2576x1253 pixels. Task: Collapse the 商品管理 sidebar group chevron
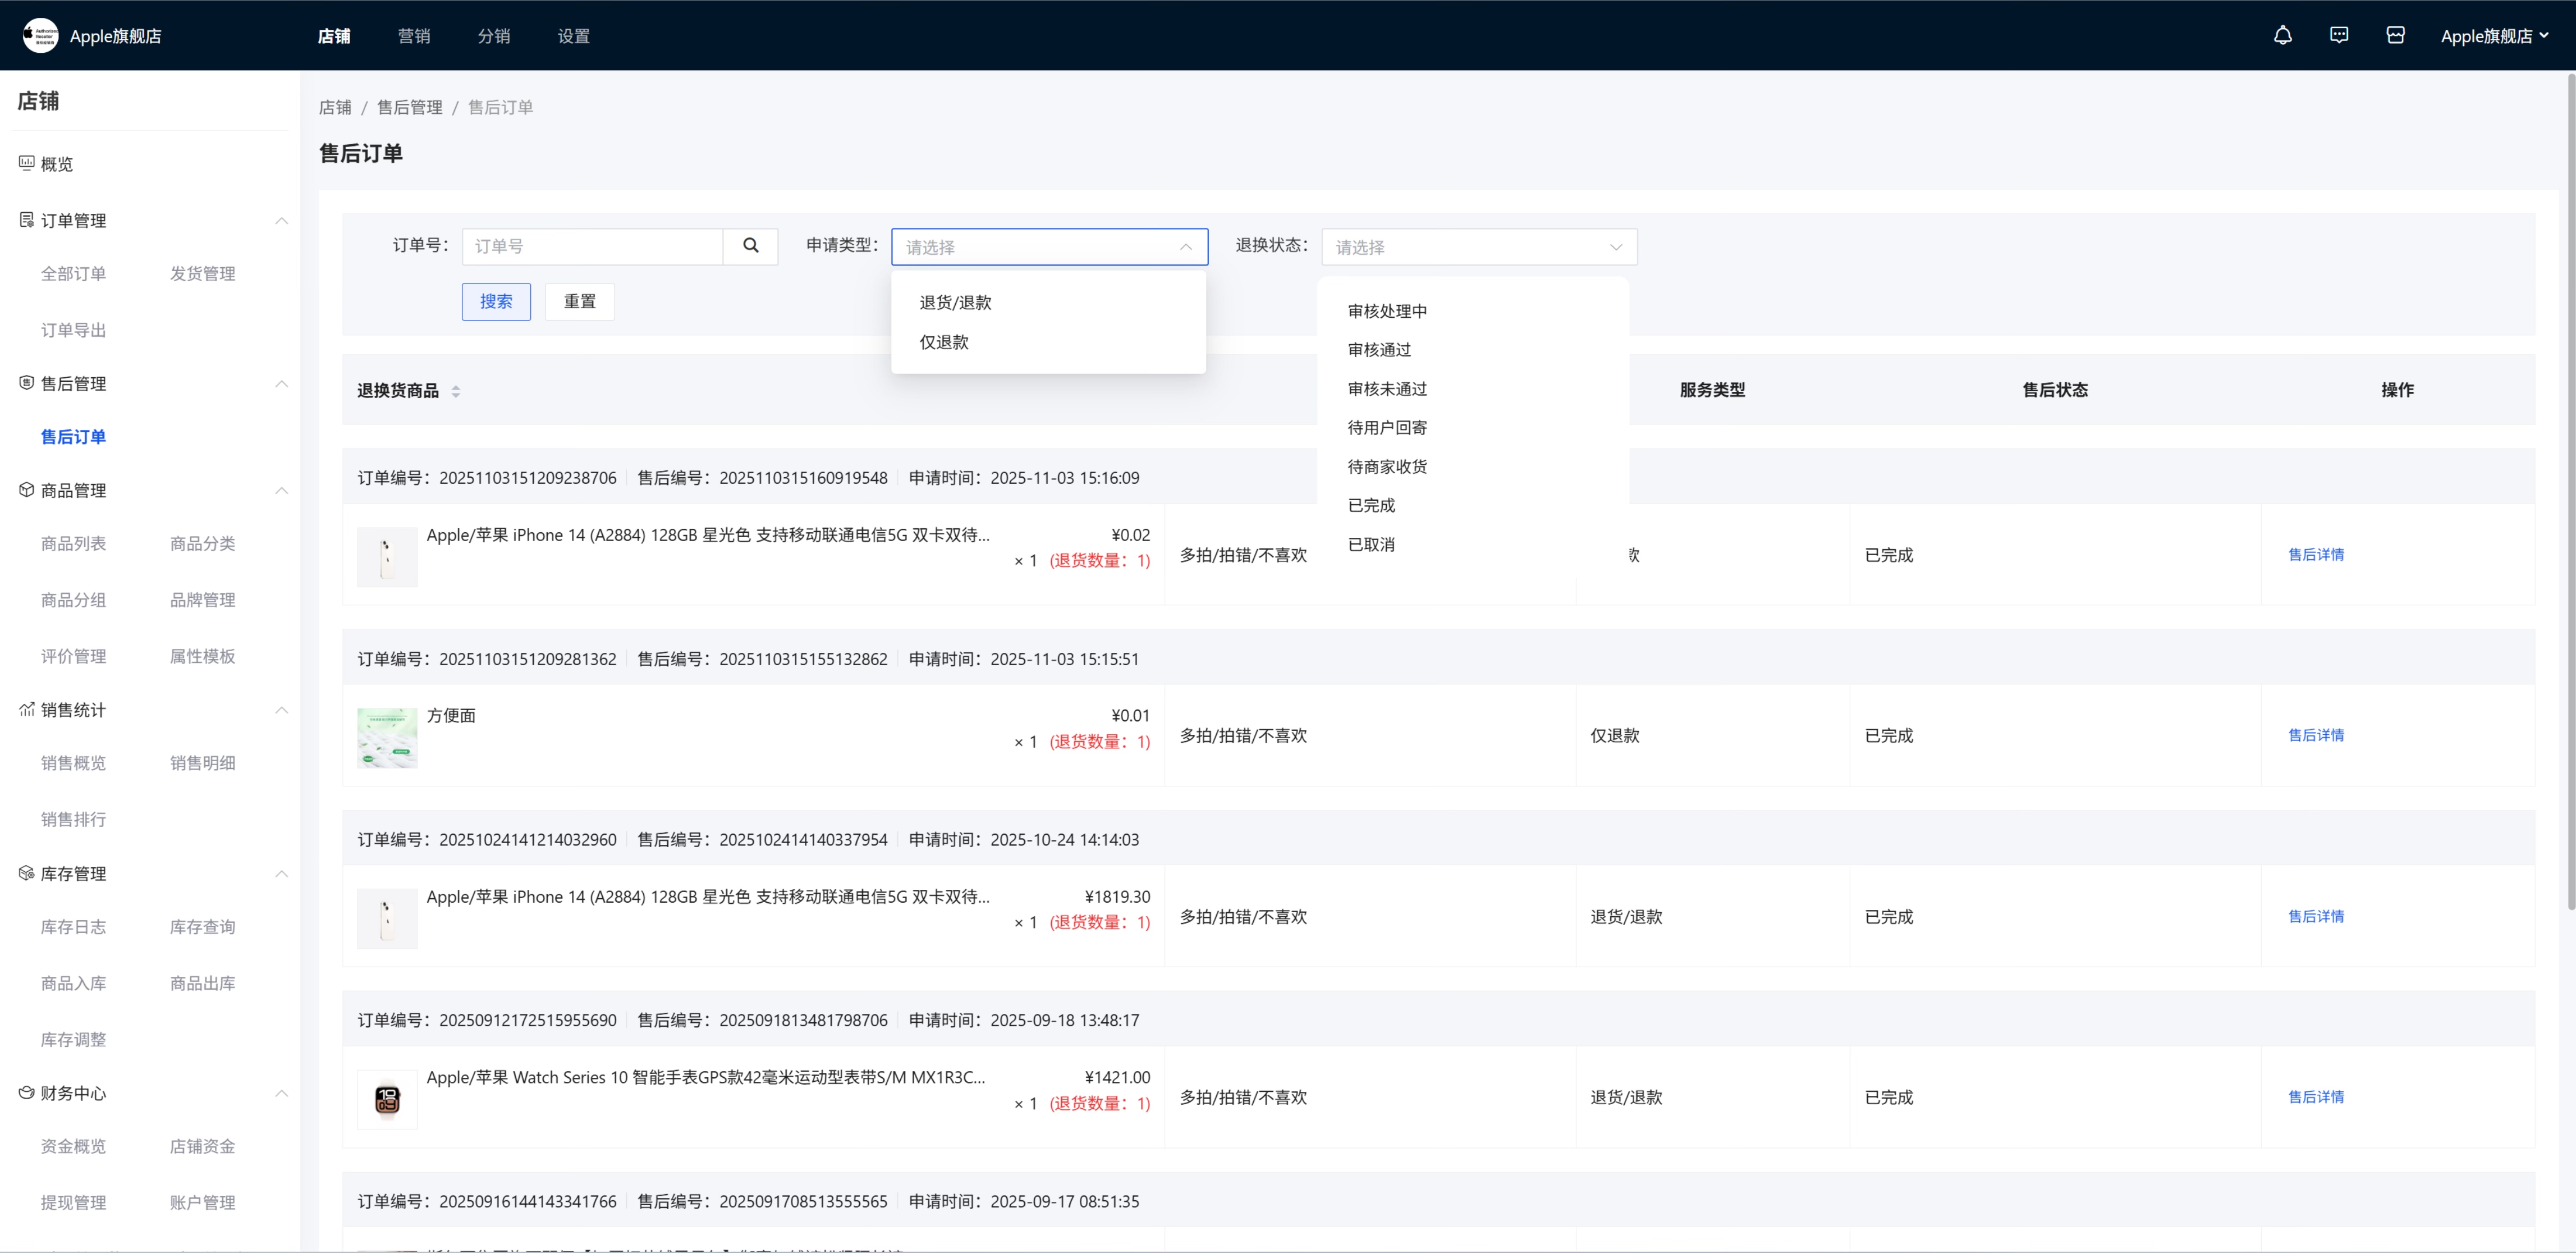pyautogui.click(x=281, y=490)
